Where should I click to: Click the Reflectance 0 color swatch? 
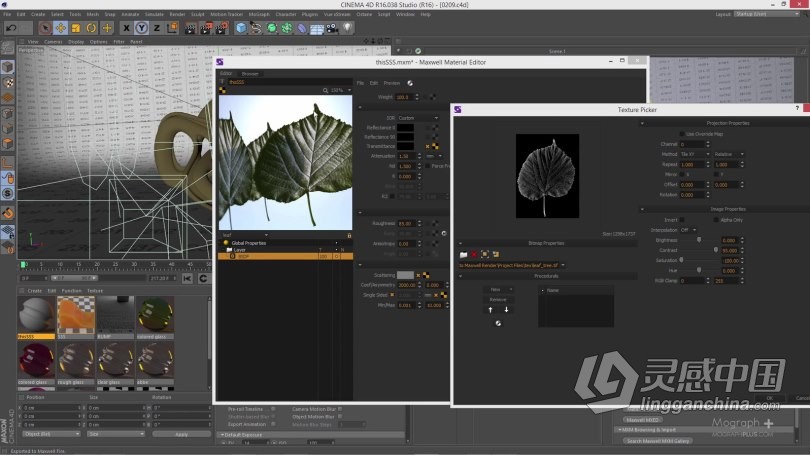pos(406,128)
